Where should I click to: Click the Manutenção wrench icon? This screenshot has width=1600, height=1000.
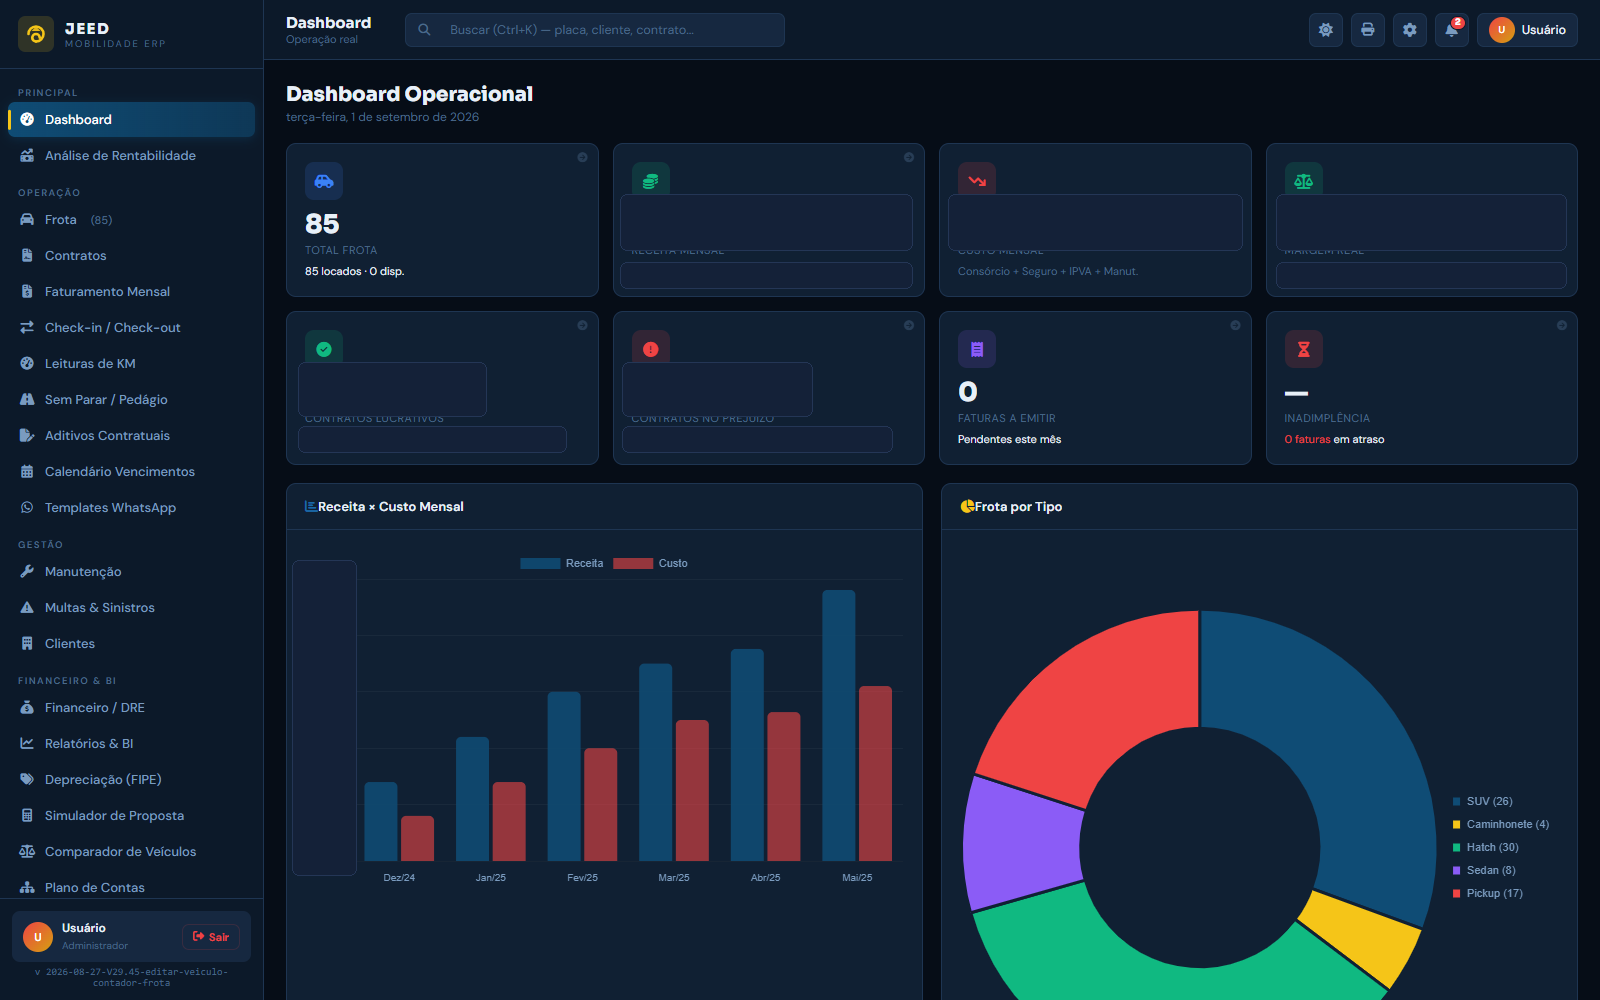[x=27, y=571]
